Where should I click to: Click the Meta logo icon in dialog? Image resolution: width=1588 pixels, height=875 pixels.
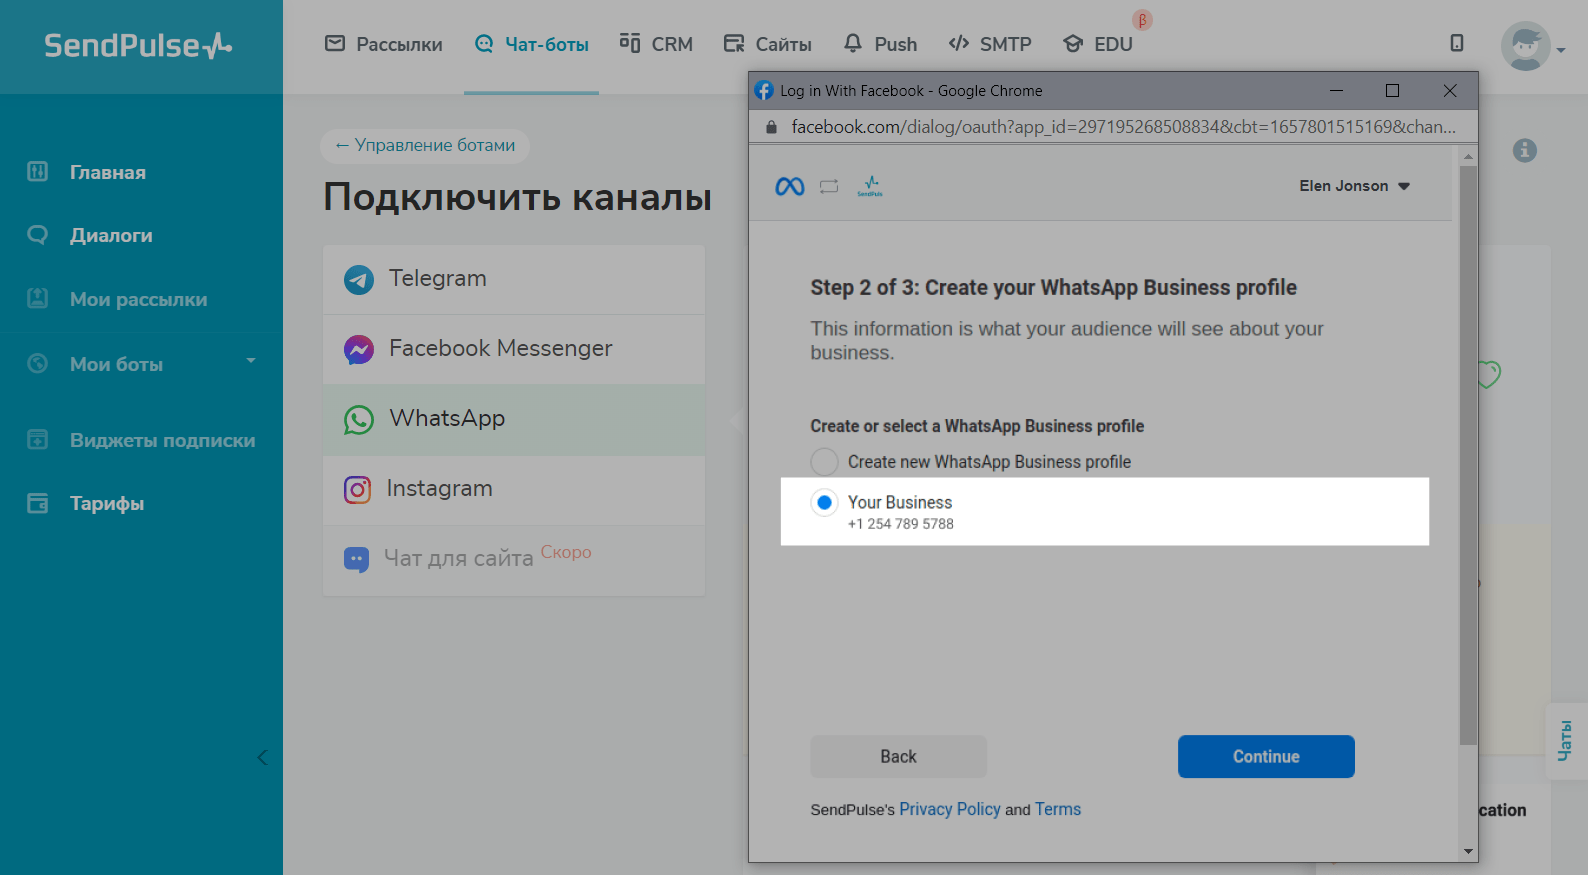coord(789,187)
